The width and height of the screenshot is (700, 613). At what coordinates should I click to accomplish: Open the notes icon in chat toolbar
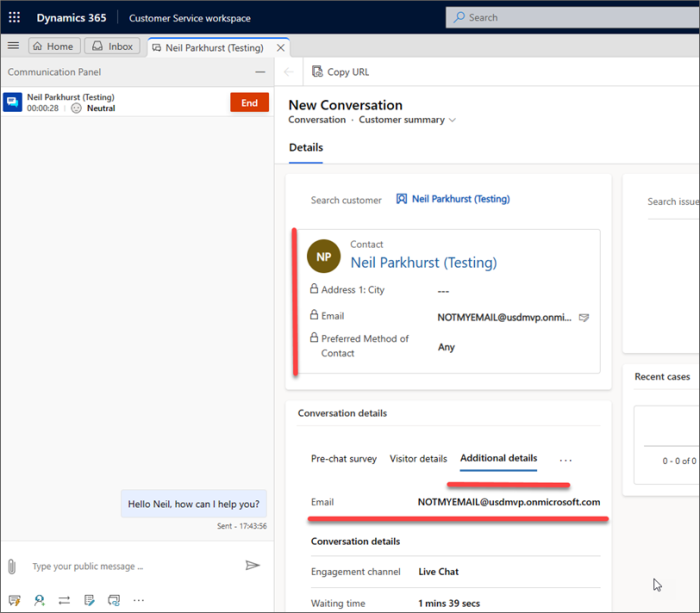tap(89, 600)
